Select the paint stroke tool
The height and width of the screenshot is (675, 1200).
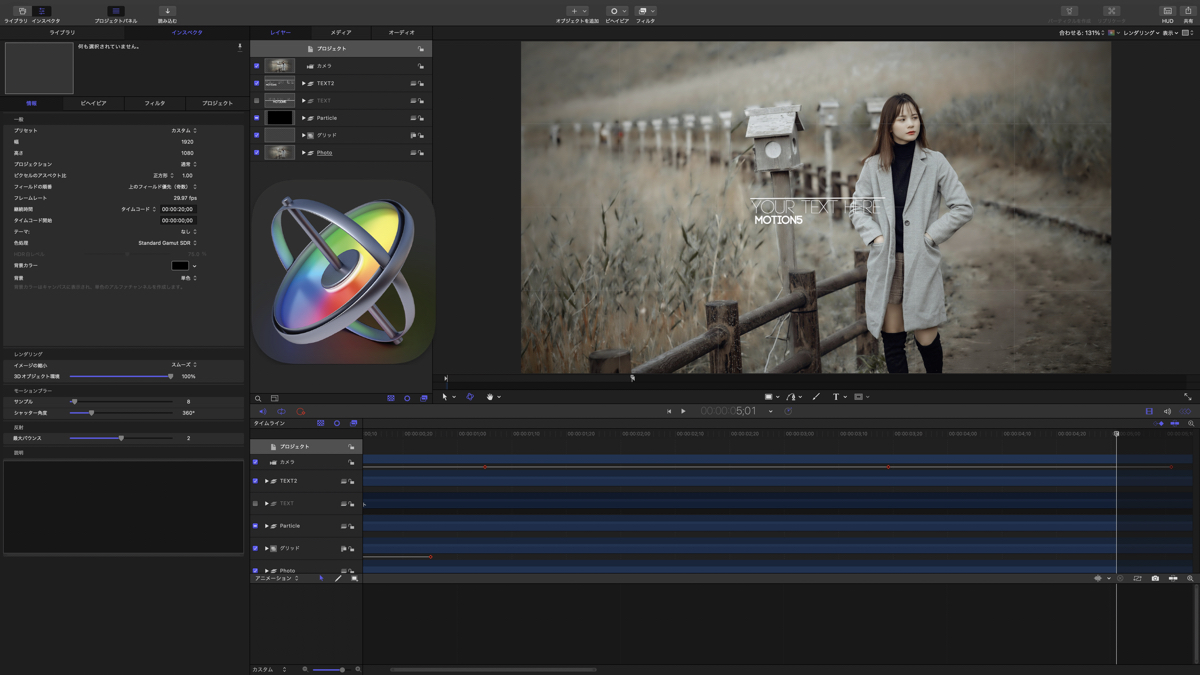point(816,397)
